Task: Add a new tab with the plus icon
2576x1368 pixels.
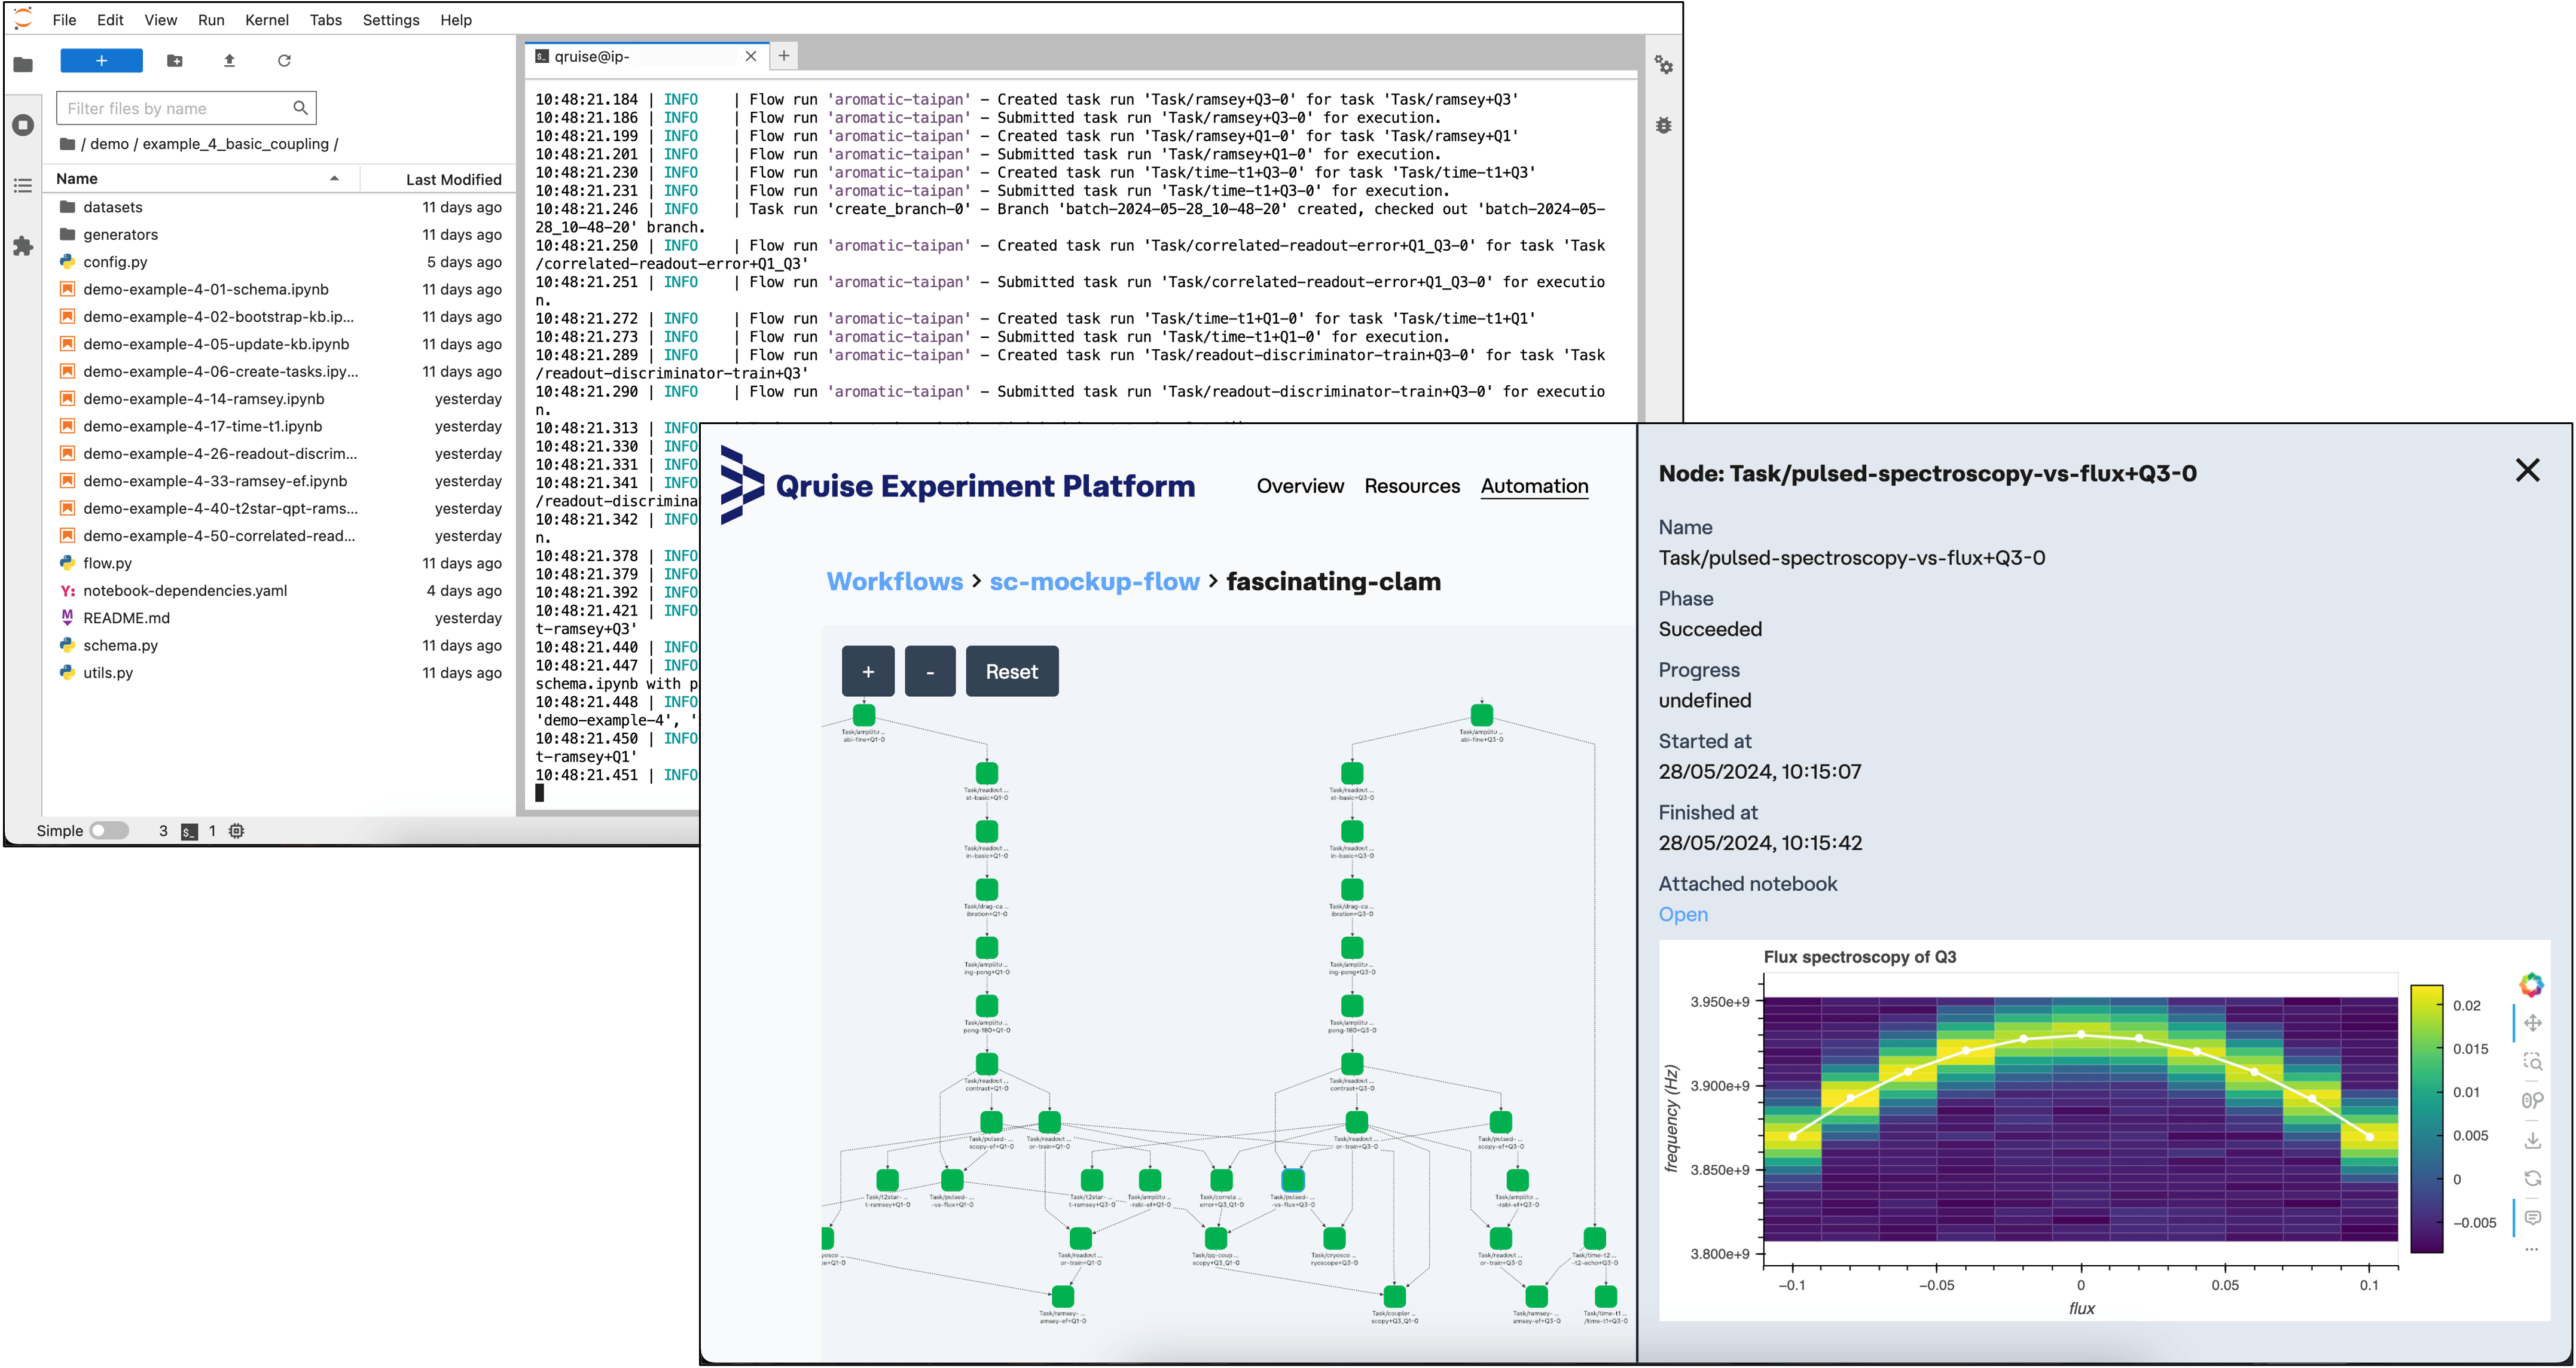Action: pos(784,56)
